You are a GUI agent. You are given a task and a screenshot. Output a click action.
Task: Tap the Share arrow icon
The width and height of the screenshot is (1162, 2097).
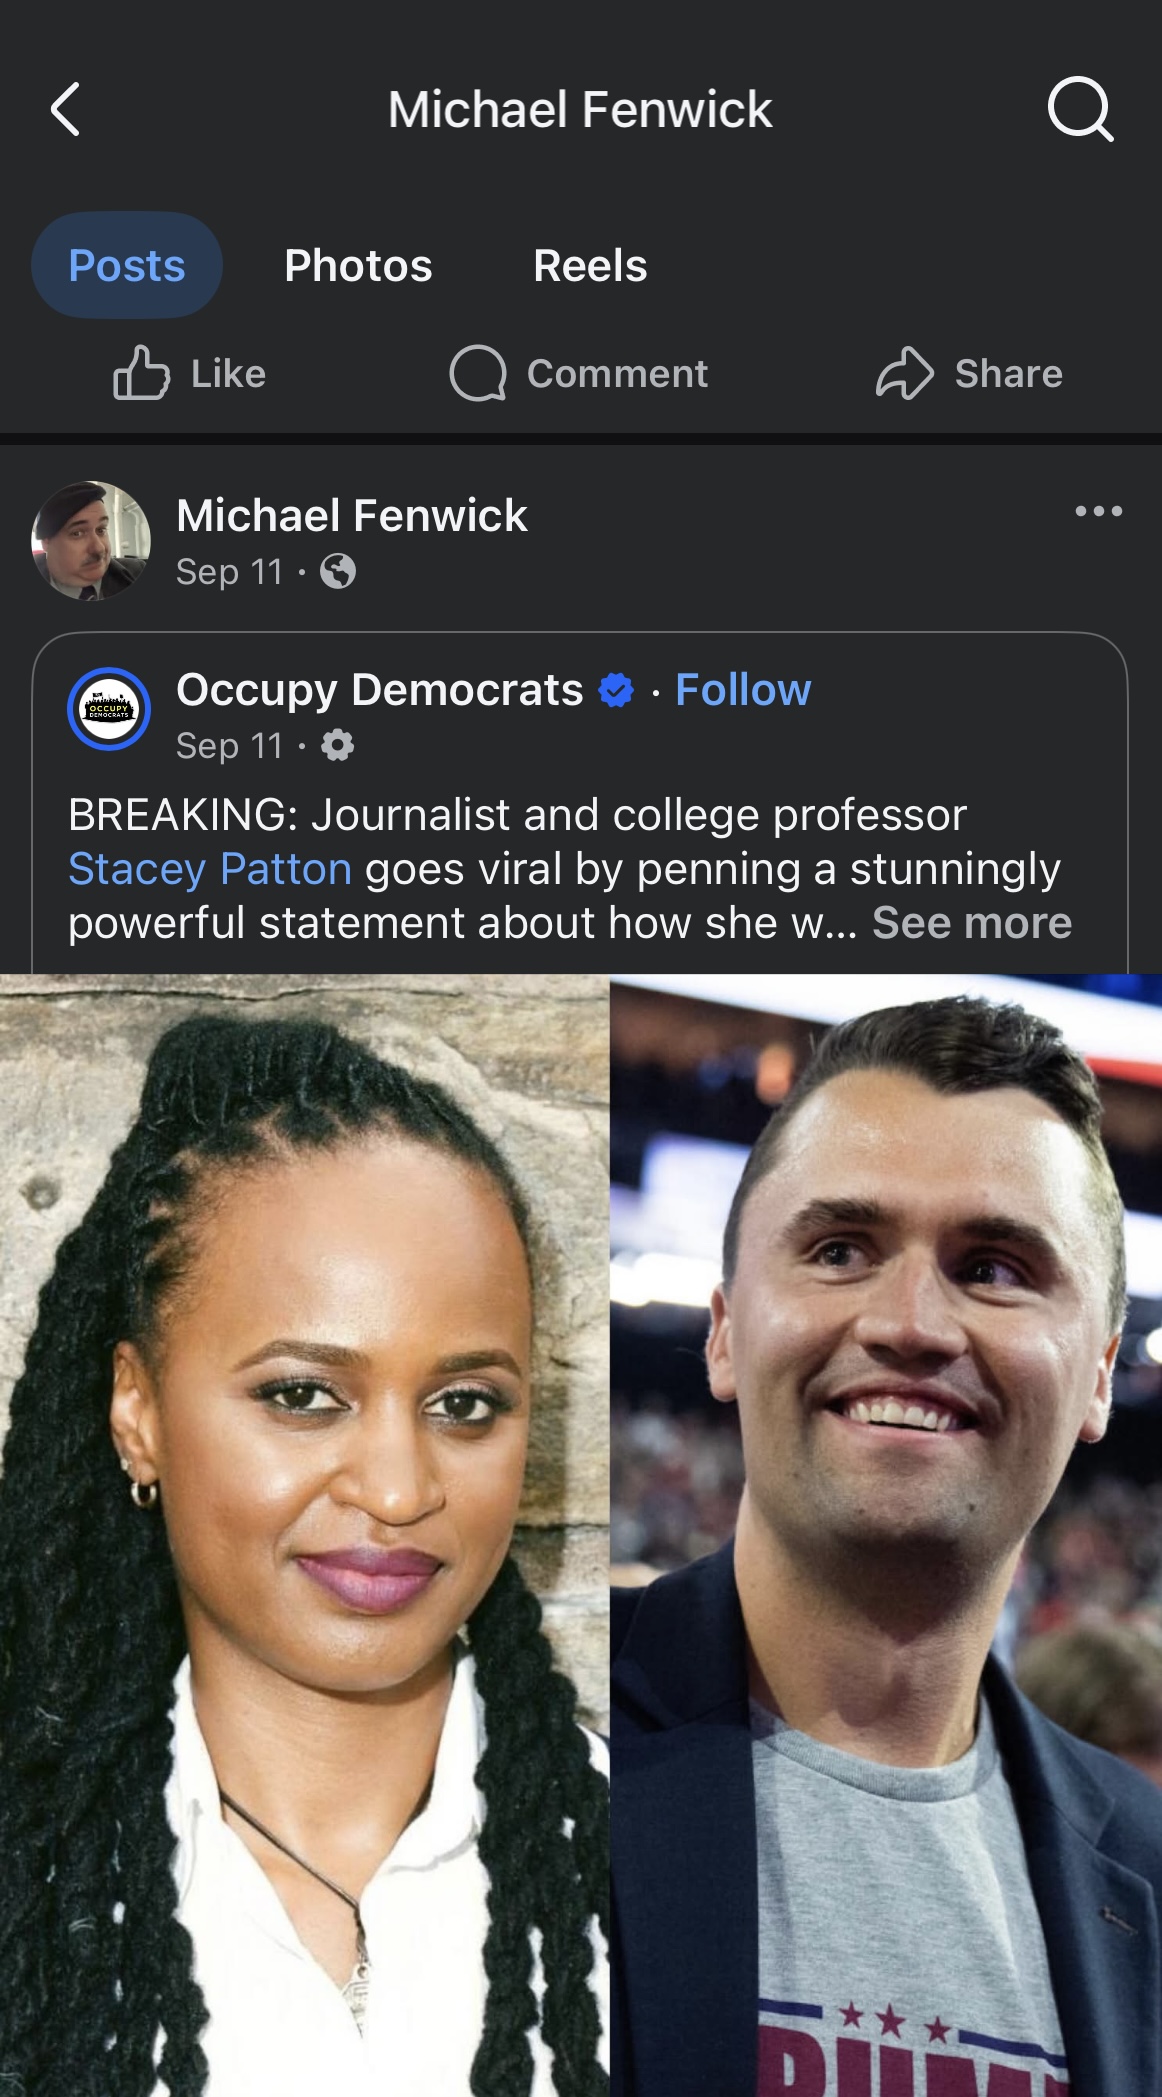pyautogui.click(x=905, y=373)
